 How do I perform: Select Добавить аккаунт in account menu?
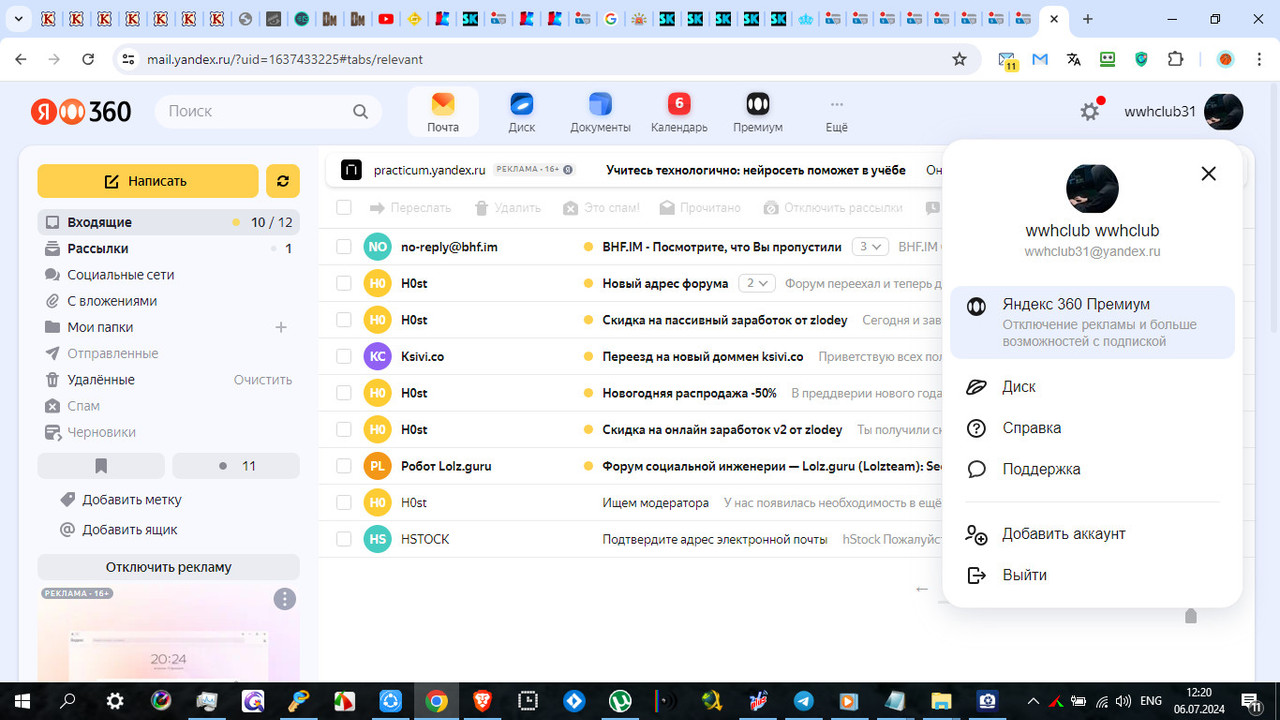coord(1092,534)
